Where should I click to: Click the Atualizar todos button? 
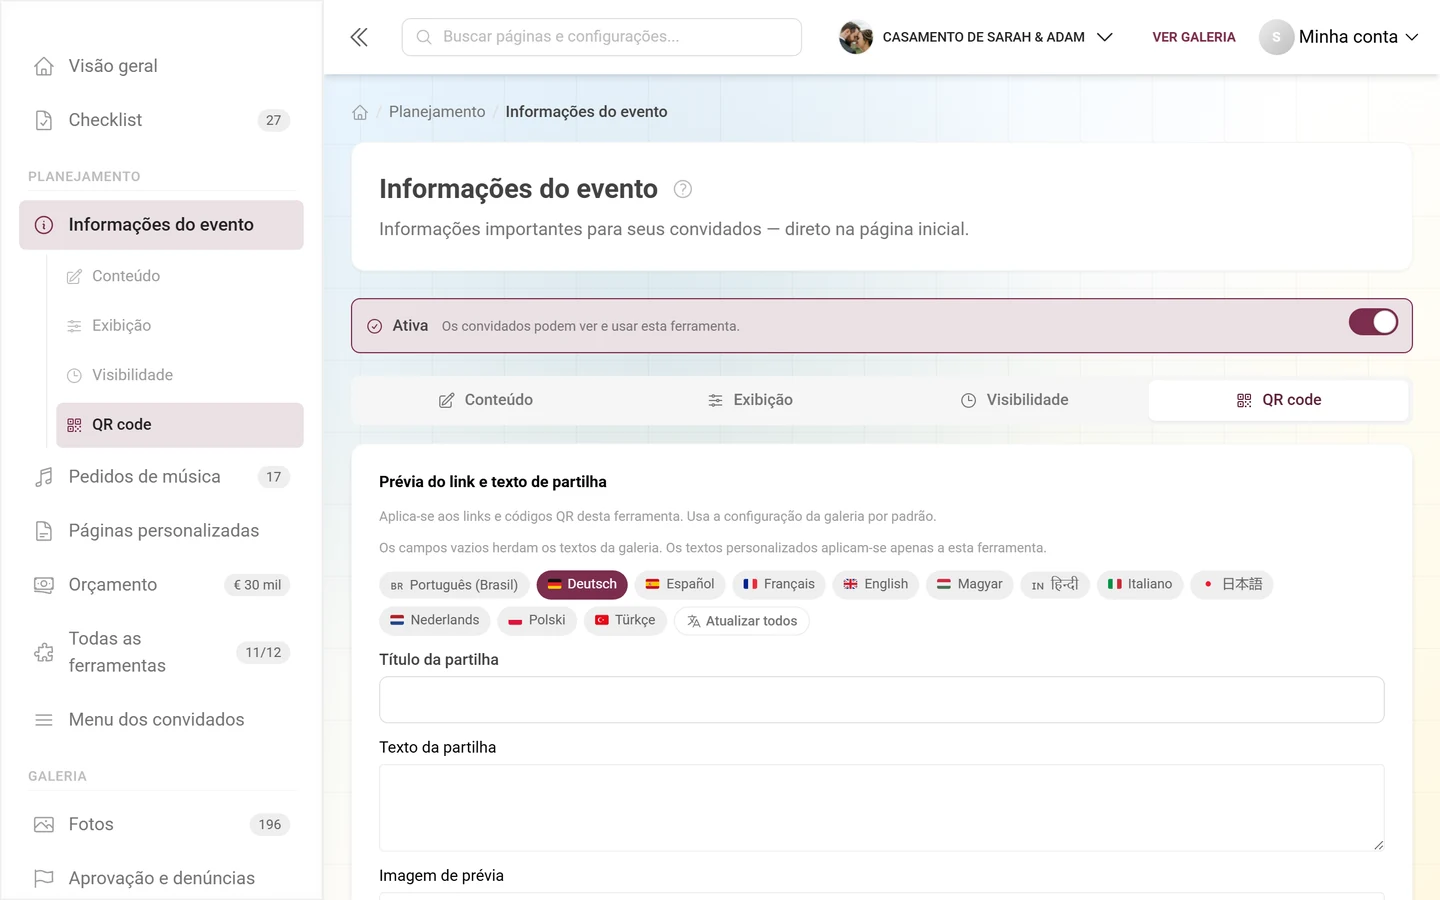742,621
